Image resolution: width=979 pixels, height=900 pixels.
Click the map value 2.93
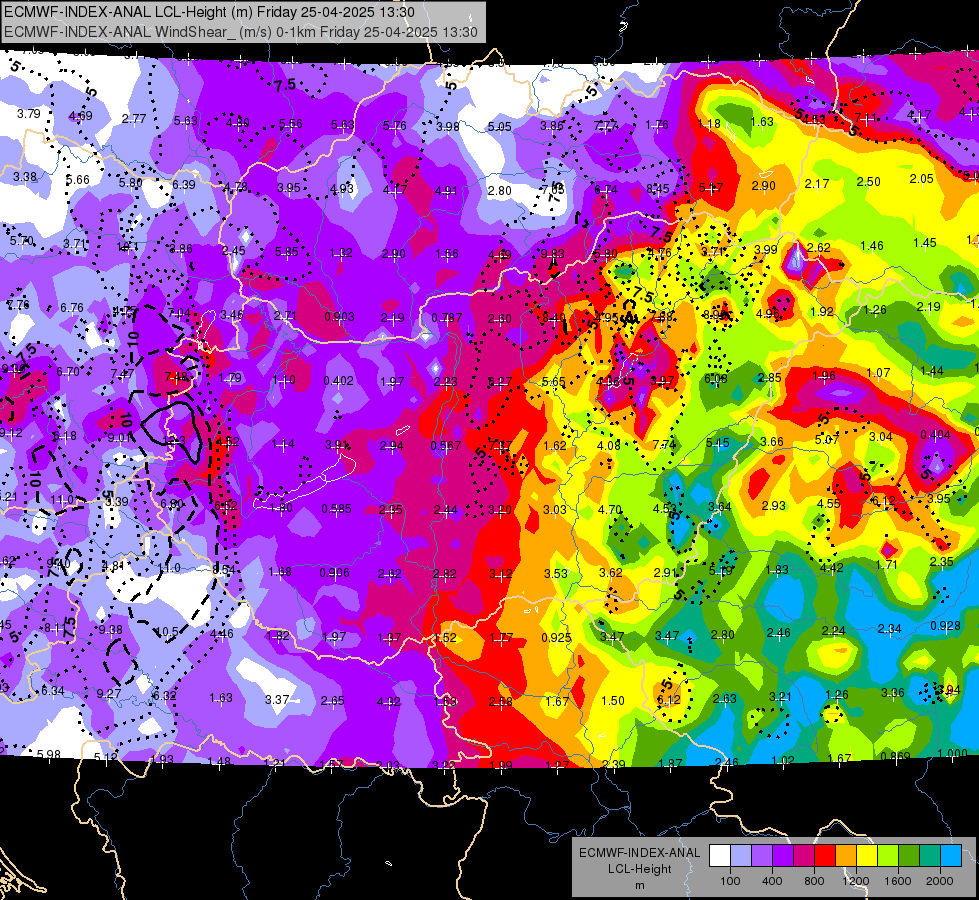click(x=774, y=505)
